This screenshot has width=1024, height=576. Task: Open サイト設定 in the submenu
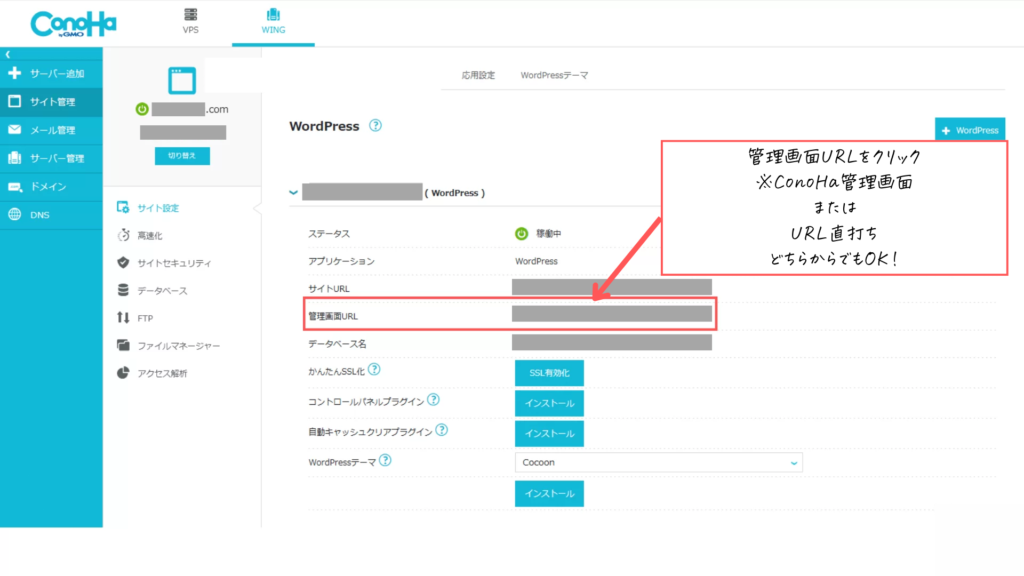click(x=157, y=208)
